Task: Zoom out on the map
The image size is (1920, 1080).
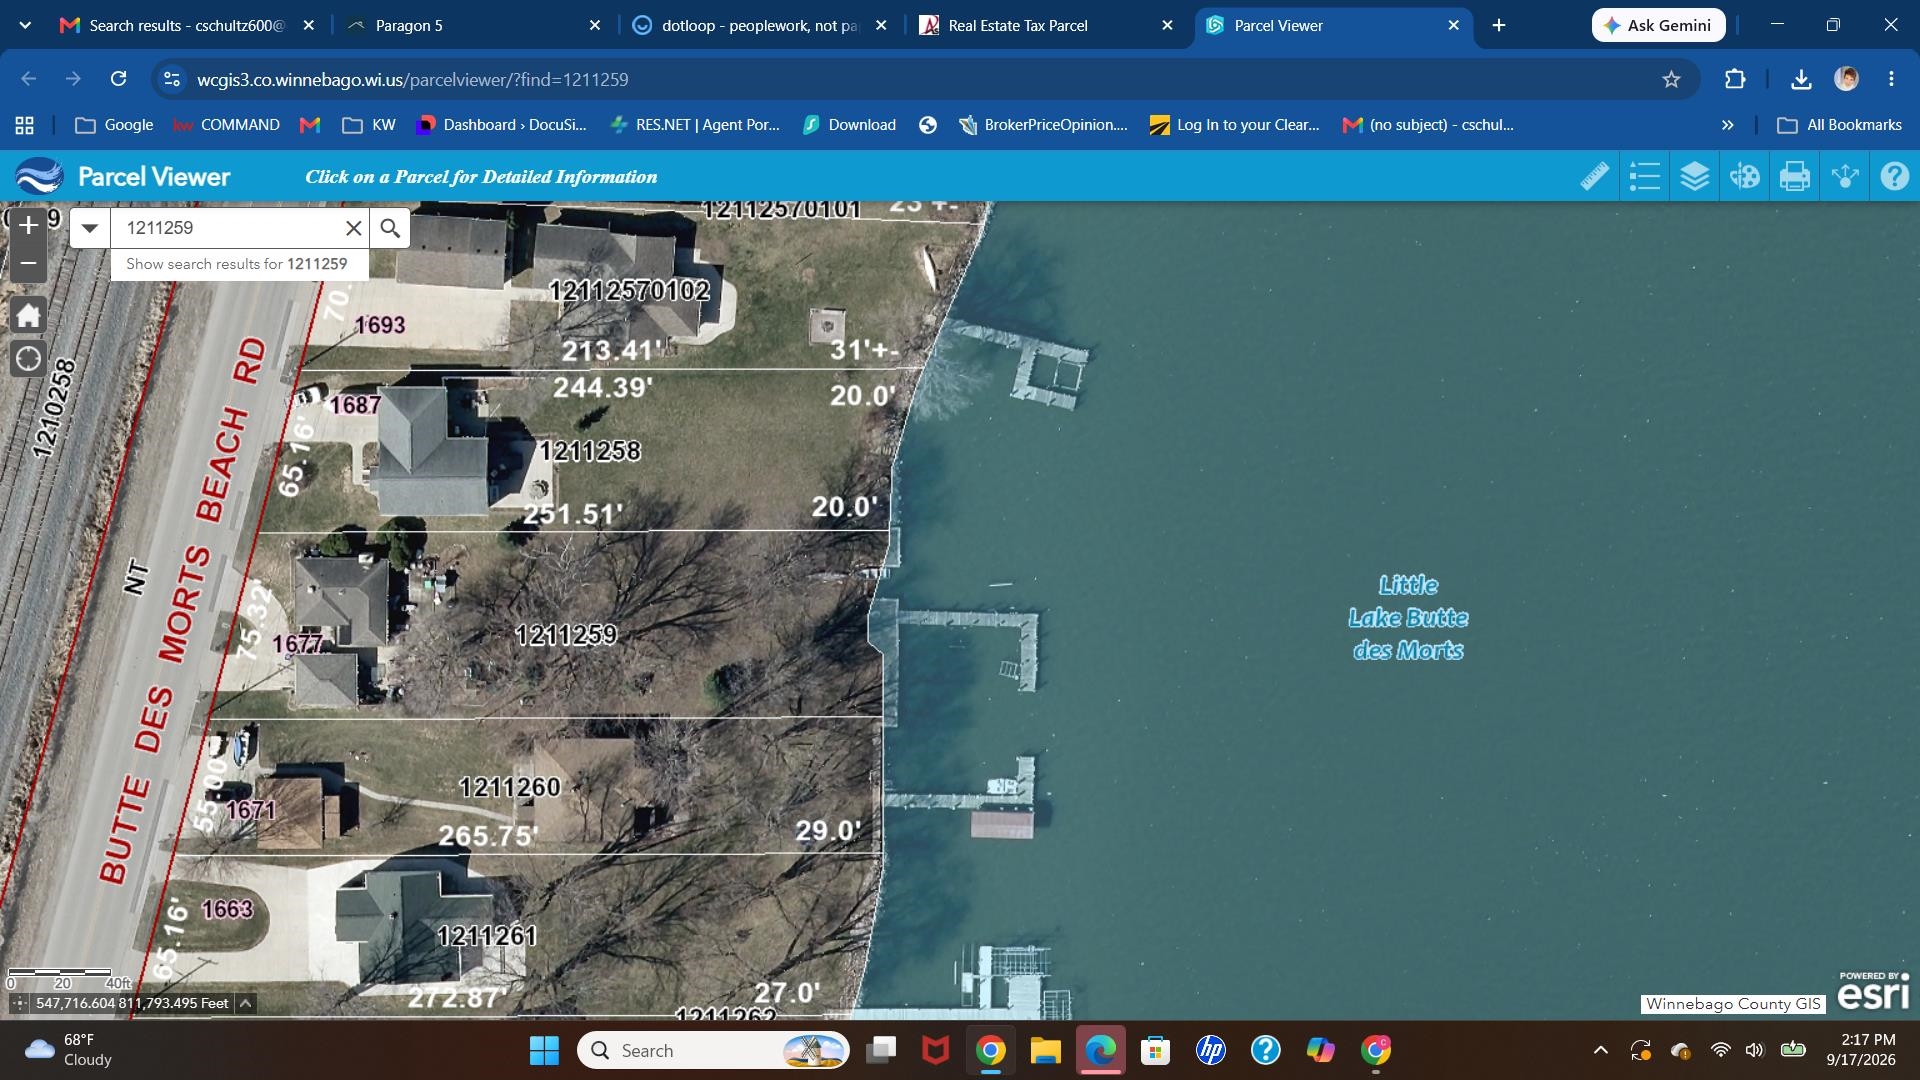Action: [x=28, y=264]
